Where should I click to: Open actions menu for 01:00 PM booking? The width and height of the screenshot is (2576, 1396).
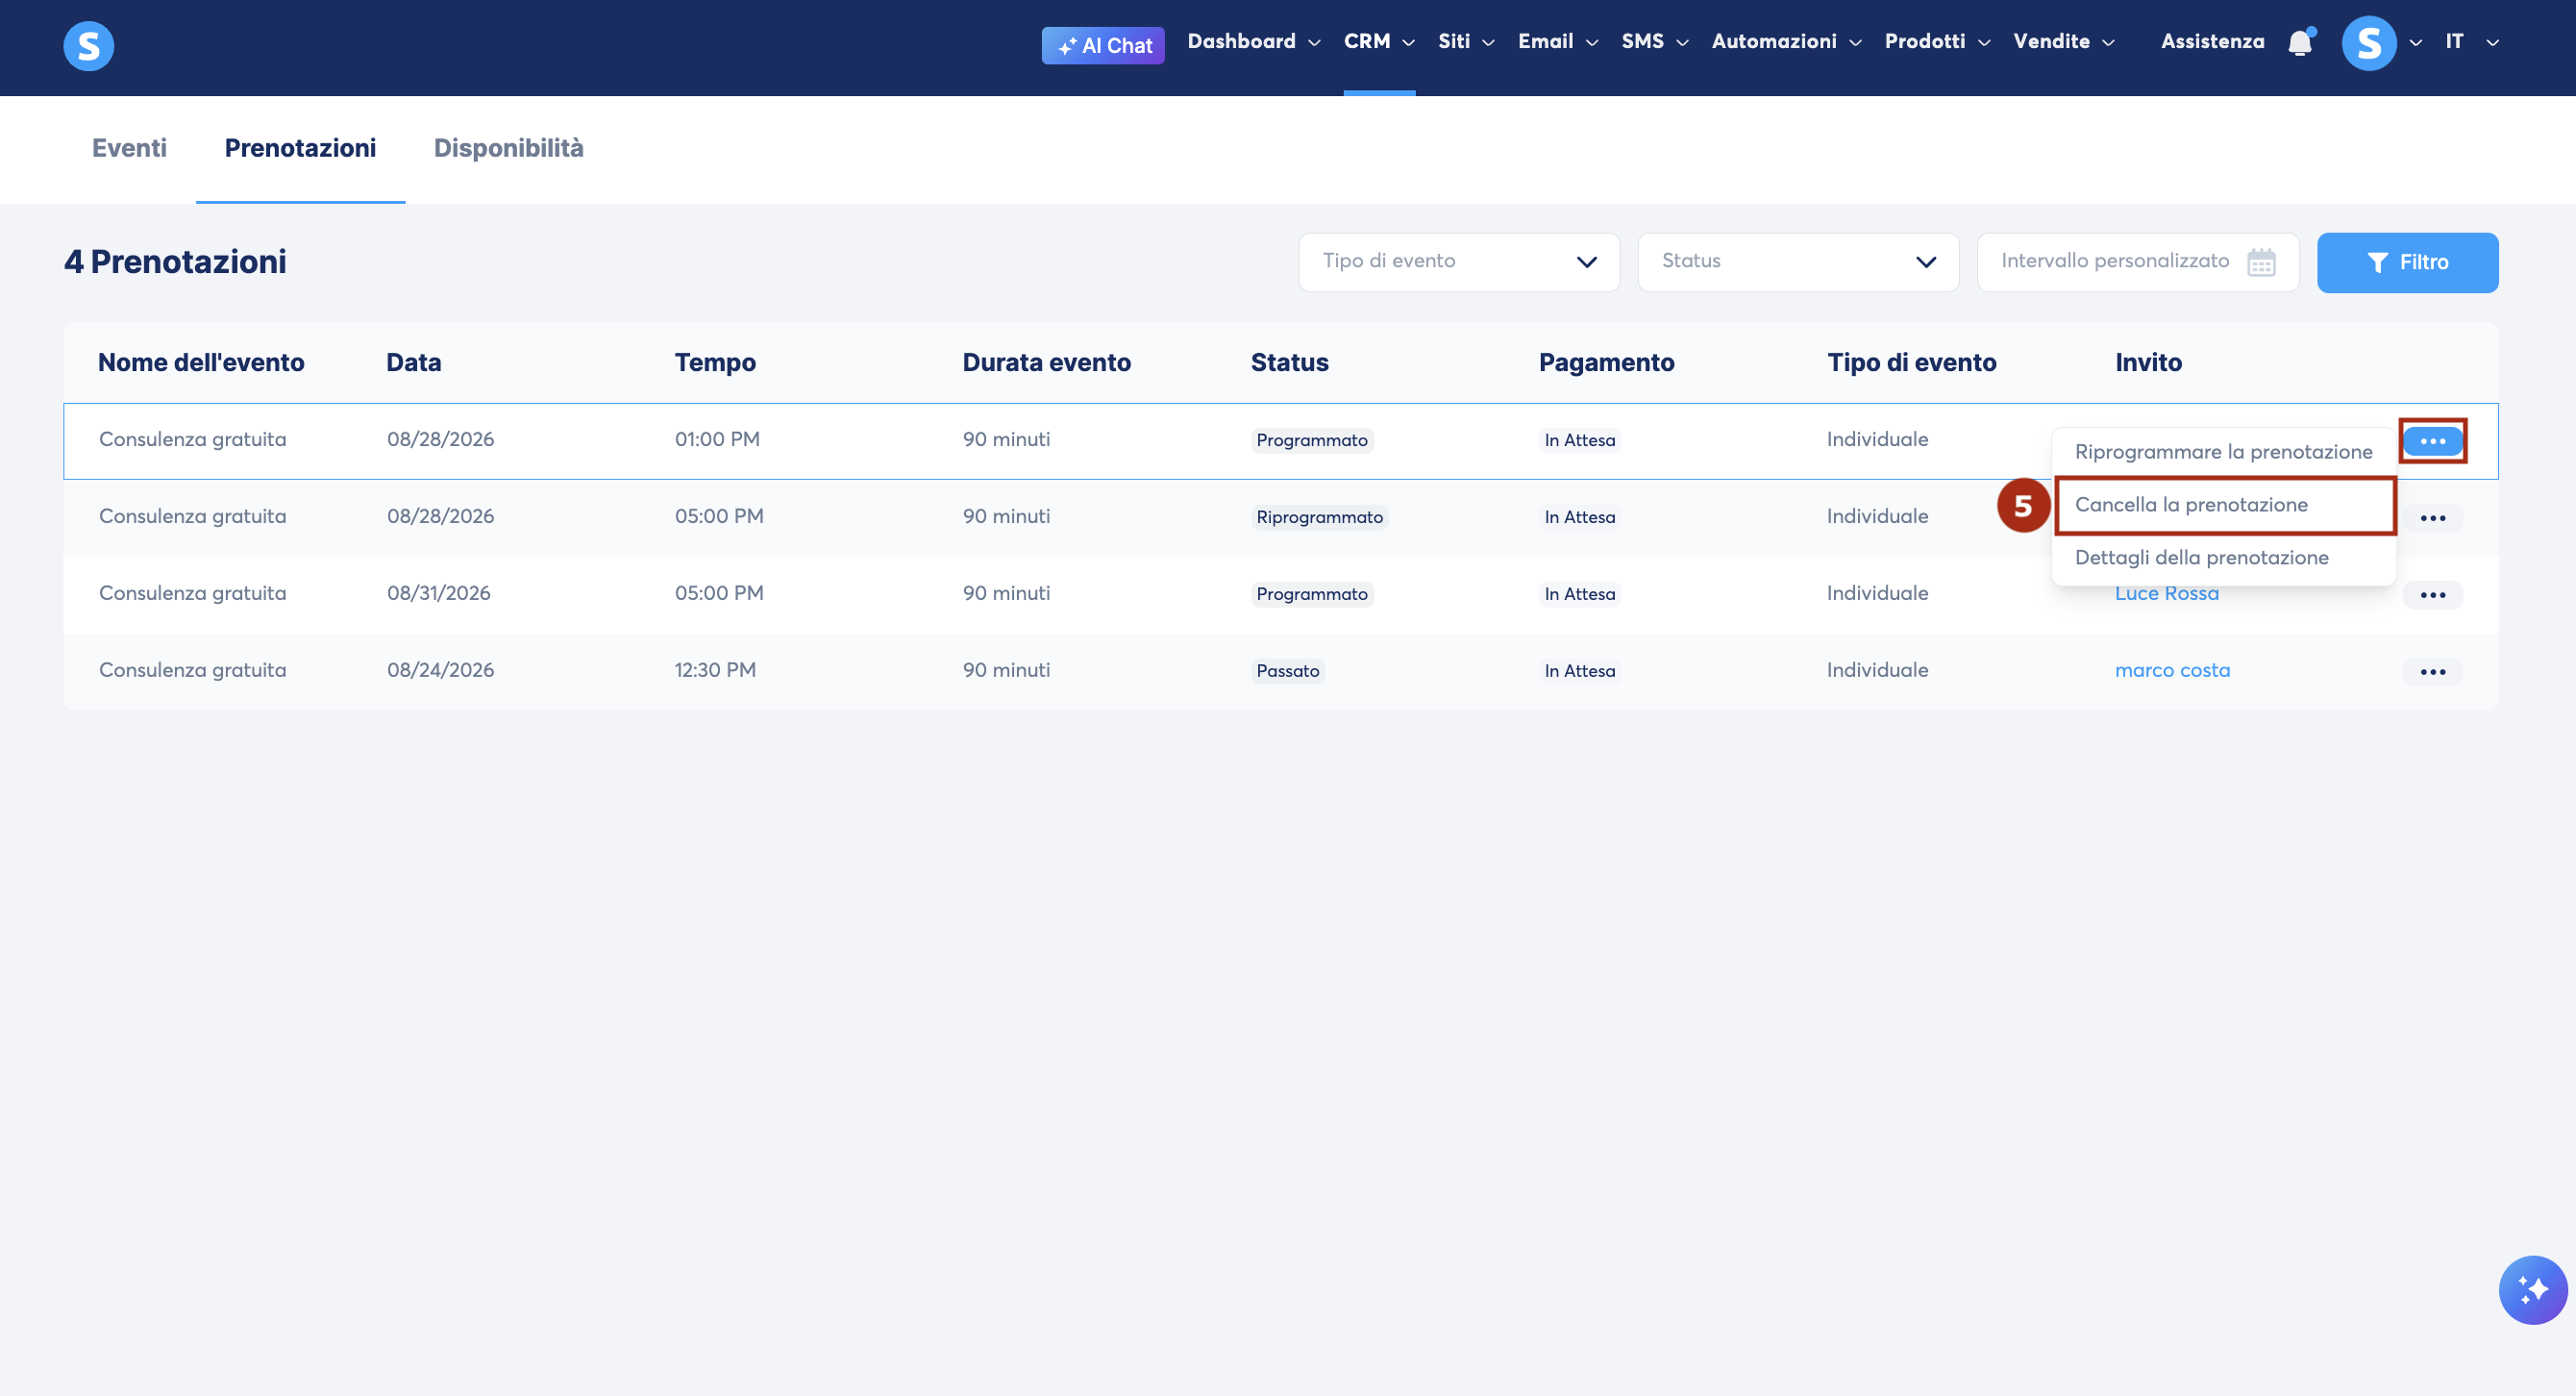tap(2432, 441)
